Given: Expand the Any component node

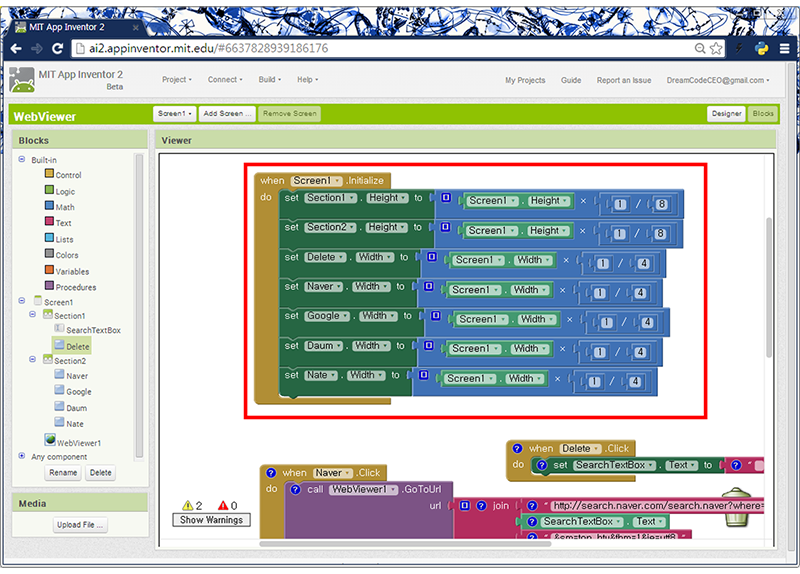Looking at the screenshot, I should coord(21,456).
